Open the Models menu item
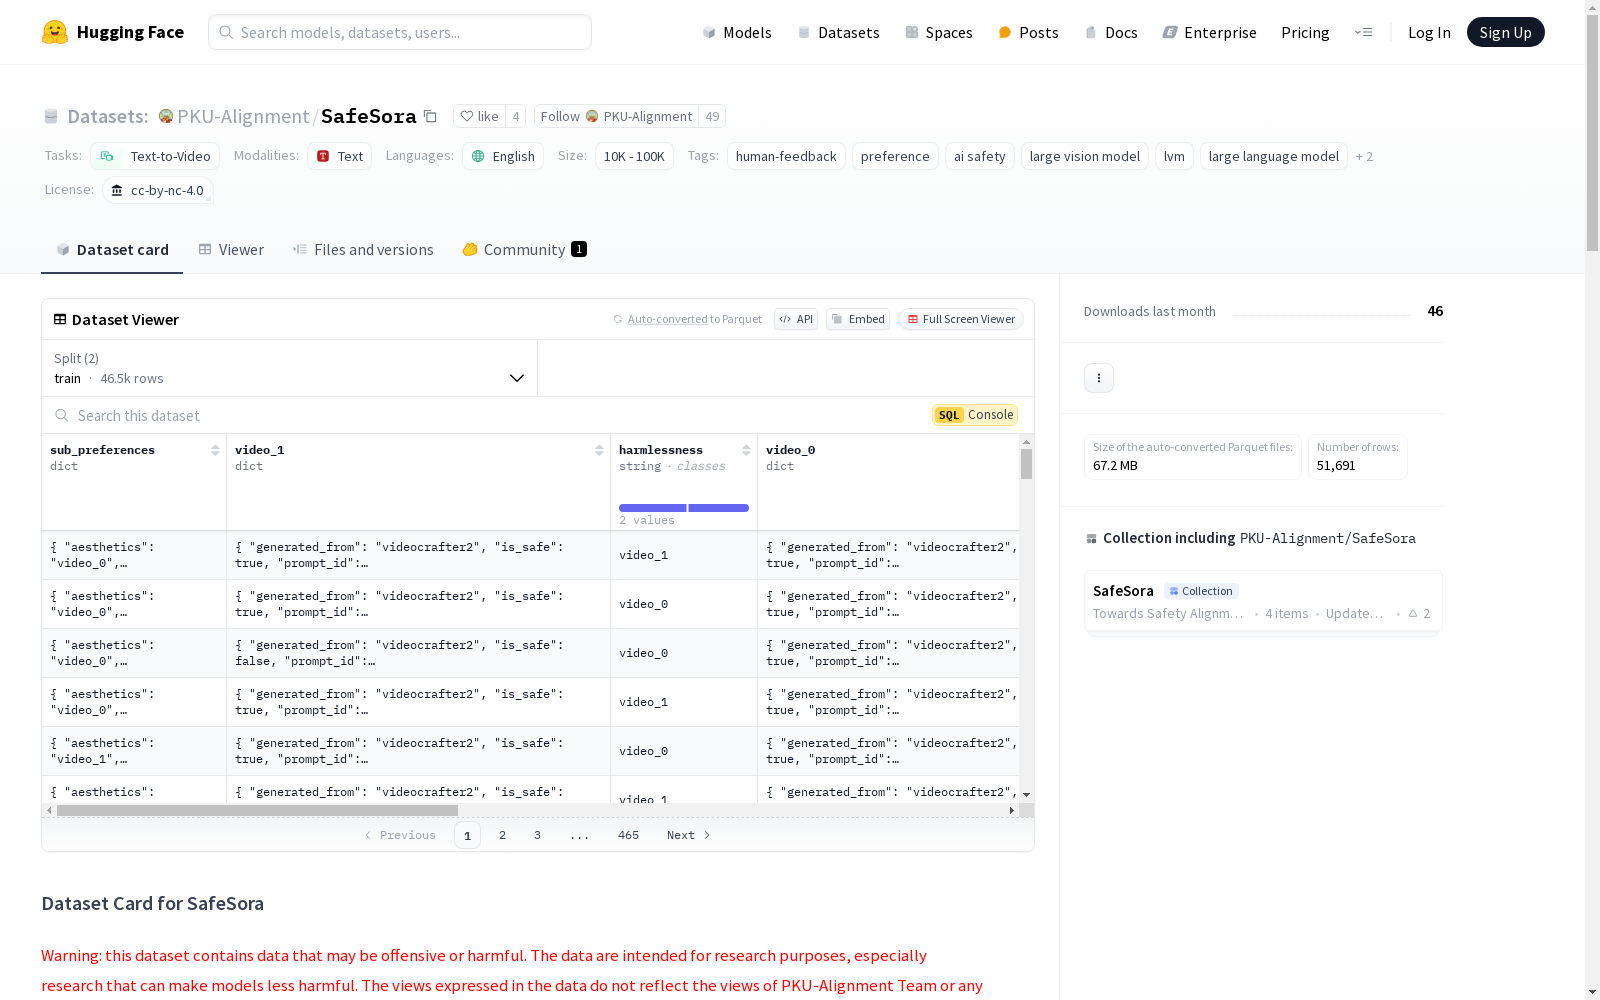This screenshot has height=1000, width=1600. pyautogui.click(x=737, y=32)
